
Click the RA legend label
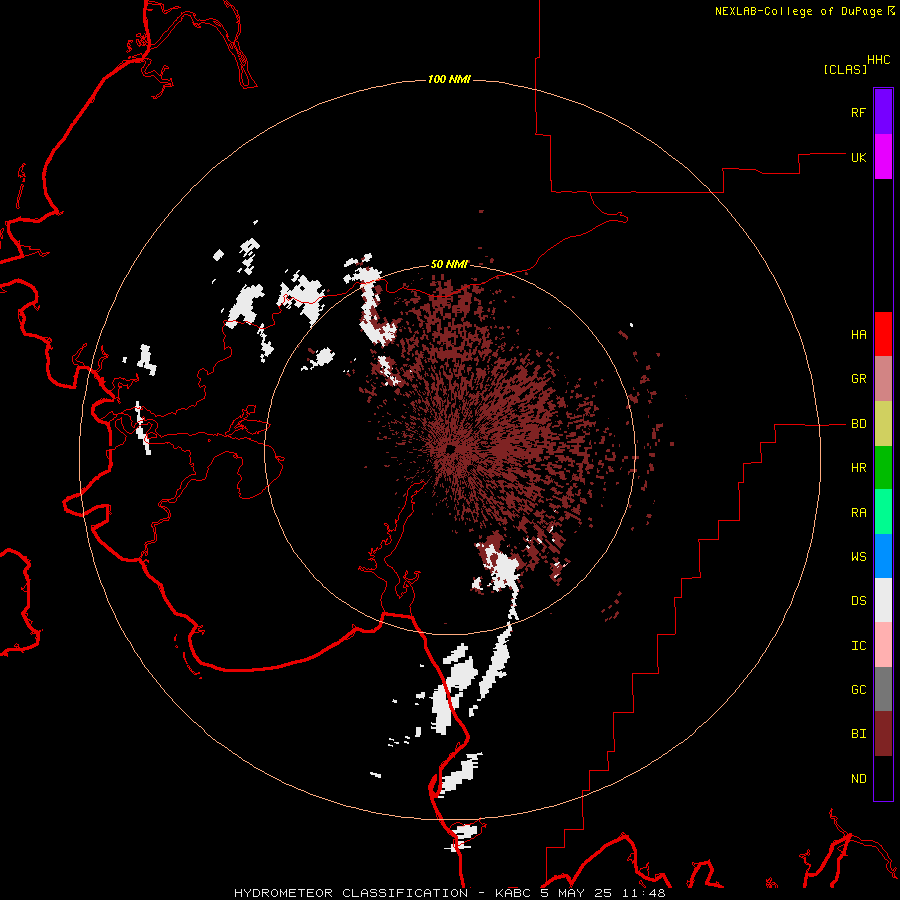click(x=858, y=512)
